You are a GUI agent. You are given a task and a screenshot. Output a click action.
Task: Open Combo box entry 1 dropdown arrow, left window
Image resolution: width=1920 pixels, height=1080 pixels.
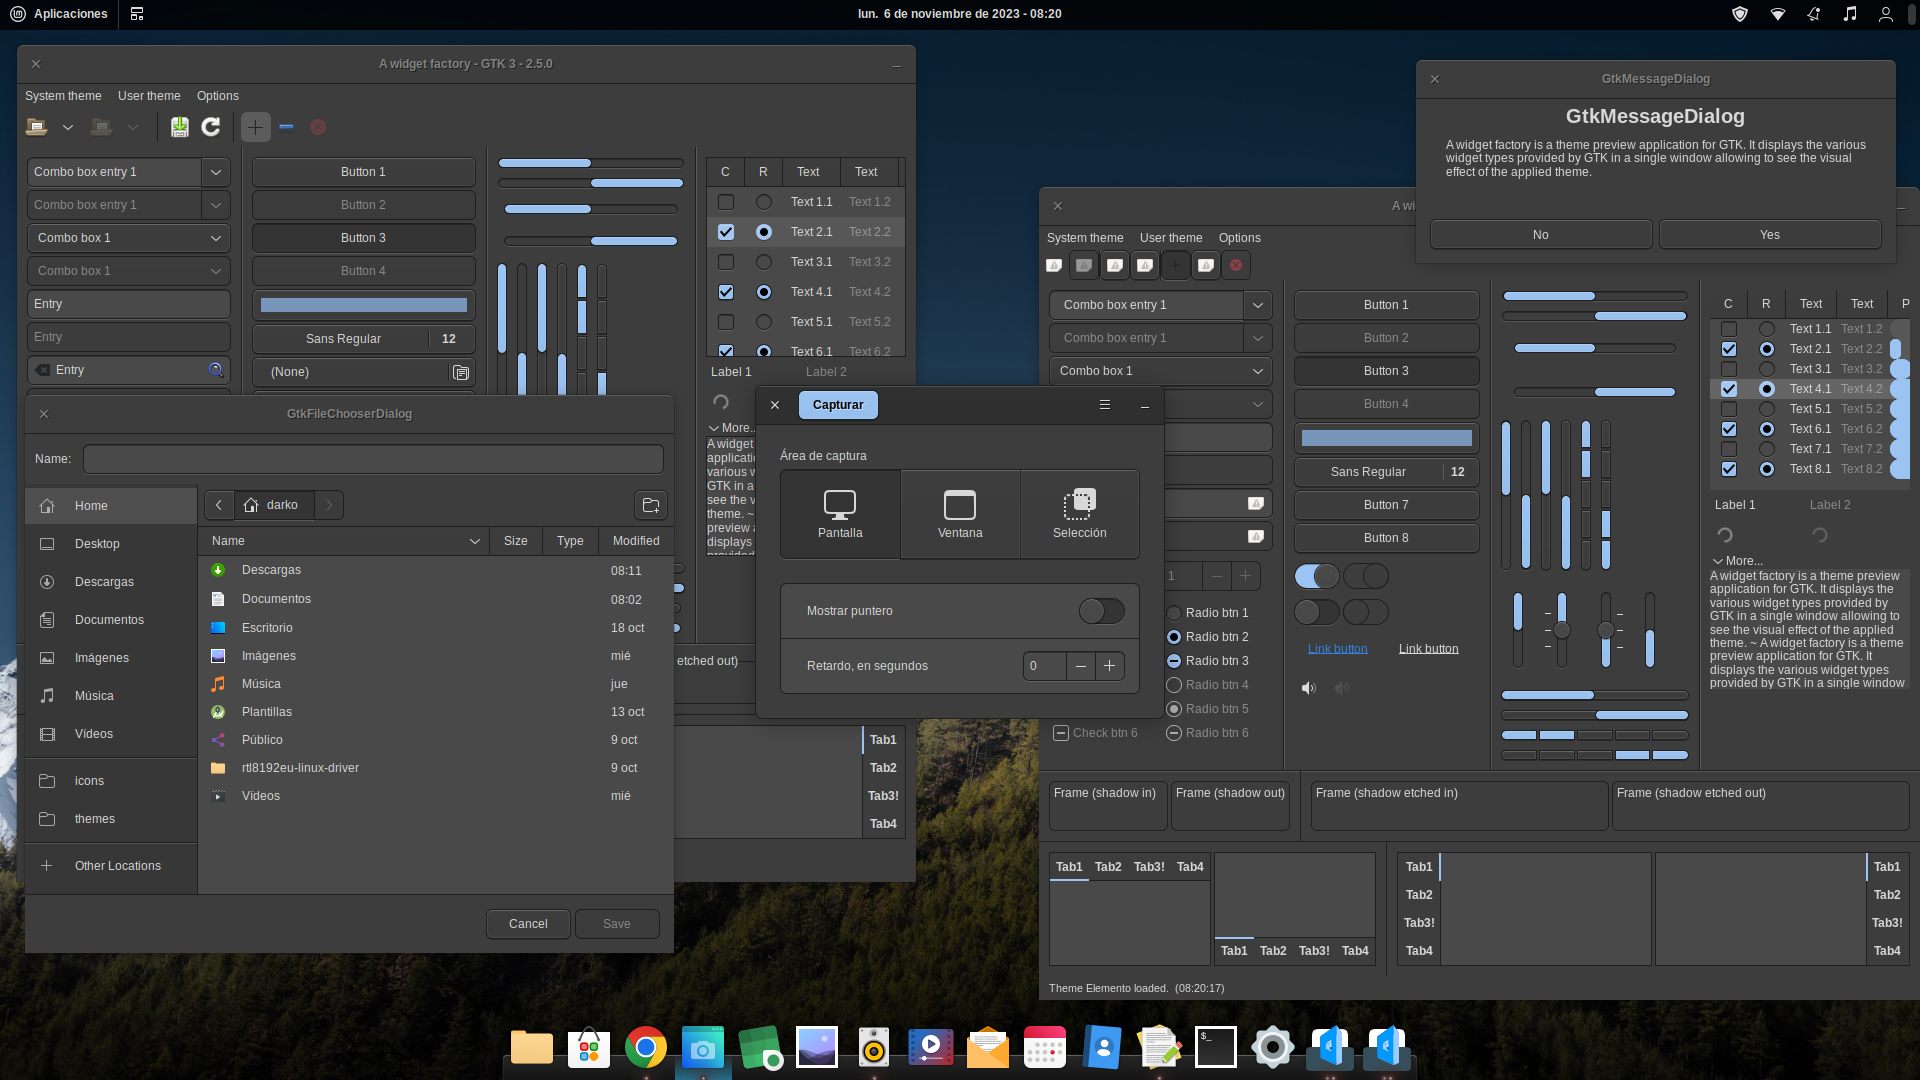(x=216, y=172)
